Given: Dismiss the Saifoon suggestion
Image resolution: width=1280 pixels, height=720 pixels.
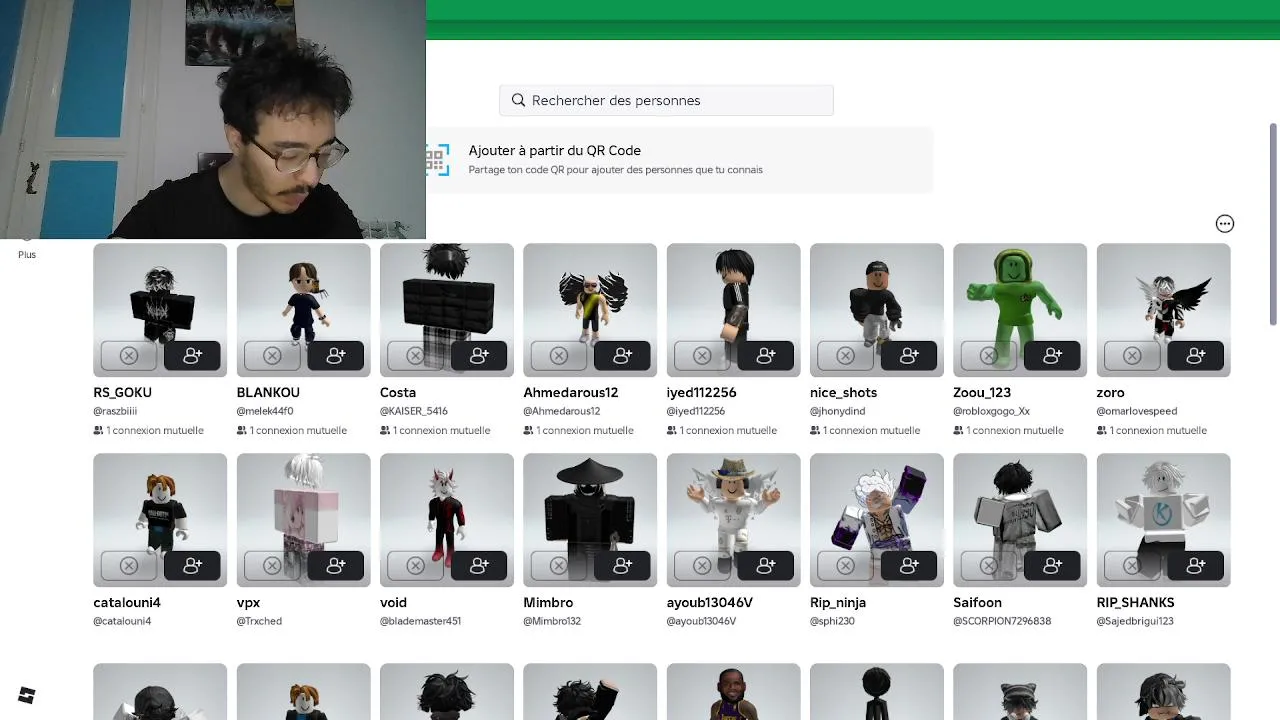Looking at the screenshot, I should click(x=989, y=565).
